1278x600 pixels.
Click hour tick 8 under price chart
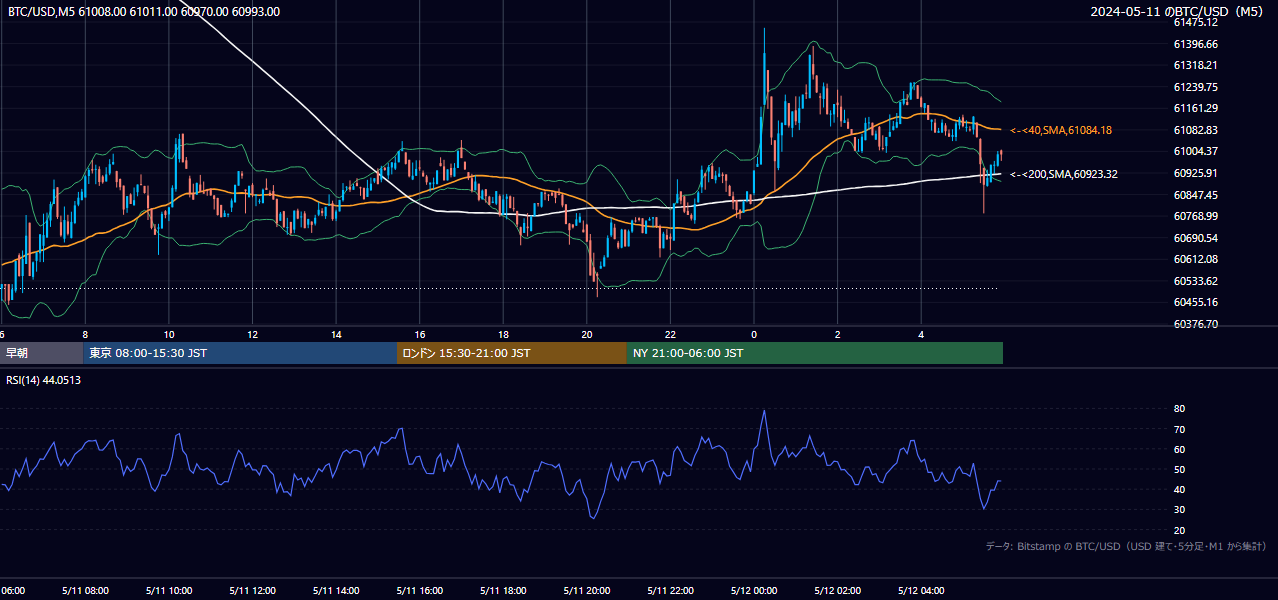point(85,334)
